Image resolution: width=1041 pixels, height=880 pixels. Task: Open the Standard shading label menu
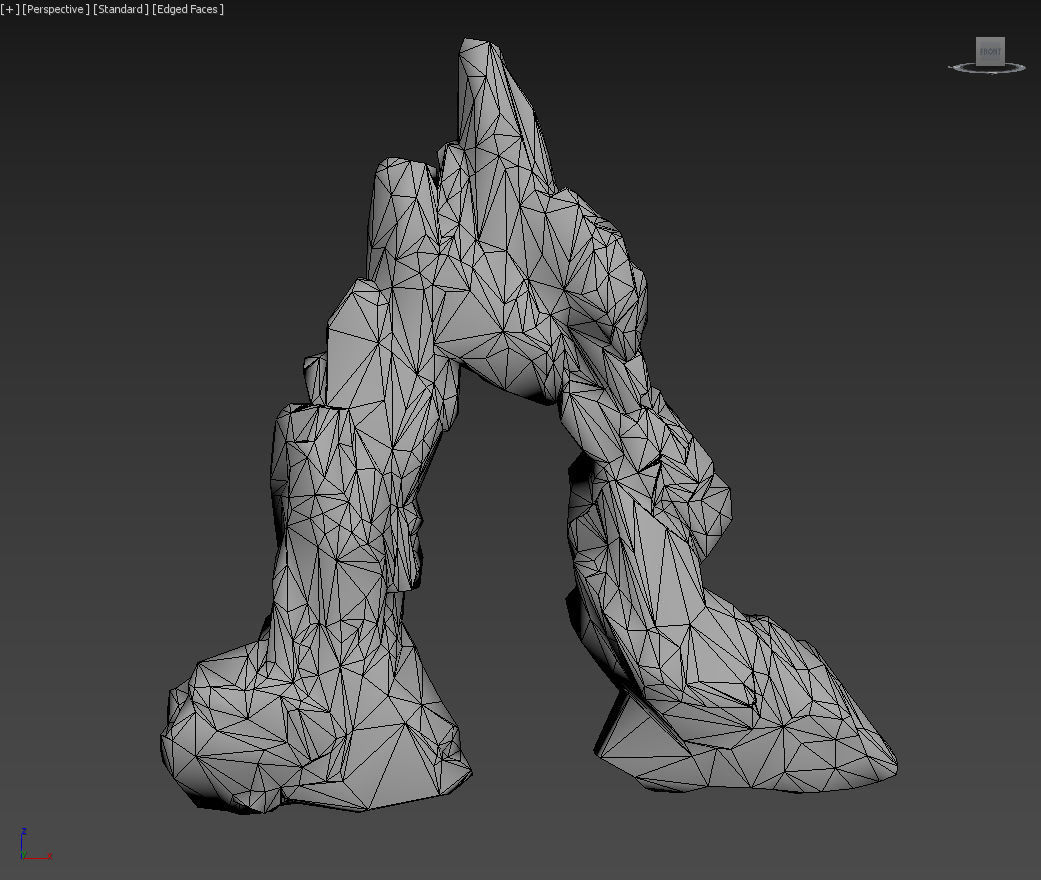click(121, 9)
